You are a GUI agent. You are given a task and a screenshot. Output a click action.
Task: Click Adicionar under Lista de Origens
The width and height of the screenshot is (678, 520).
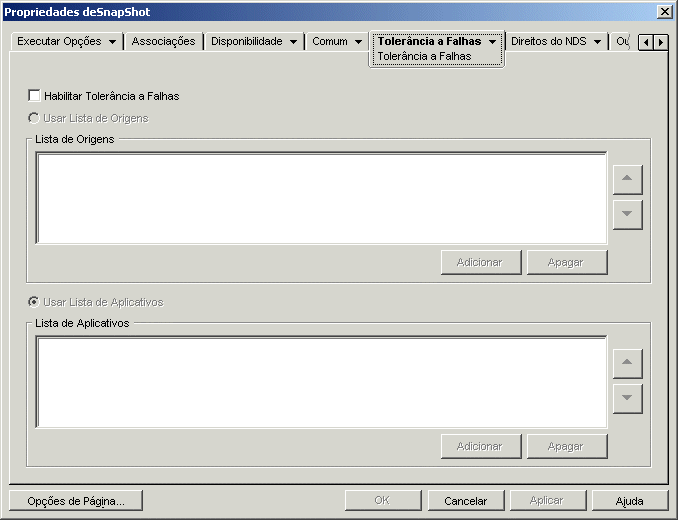pos(481,262)
